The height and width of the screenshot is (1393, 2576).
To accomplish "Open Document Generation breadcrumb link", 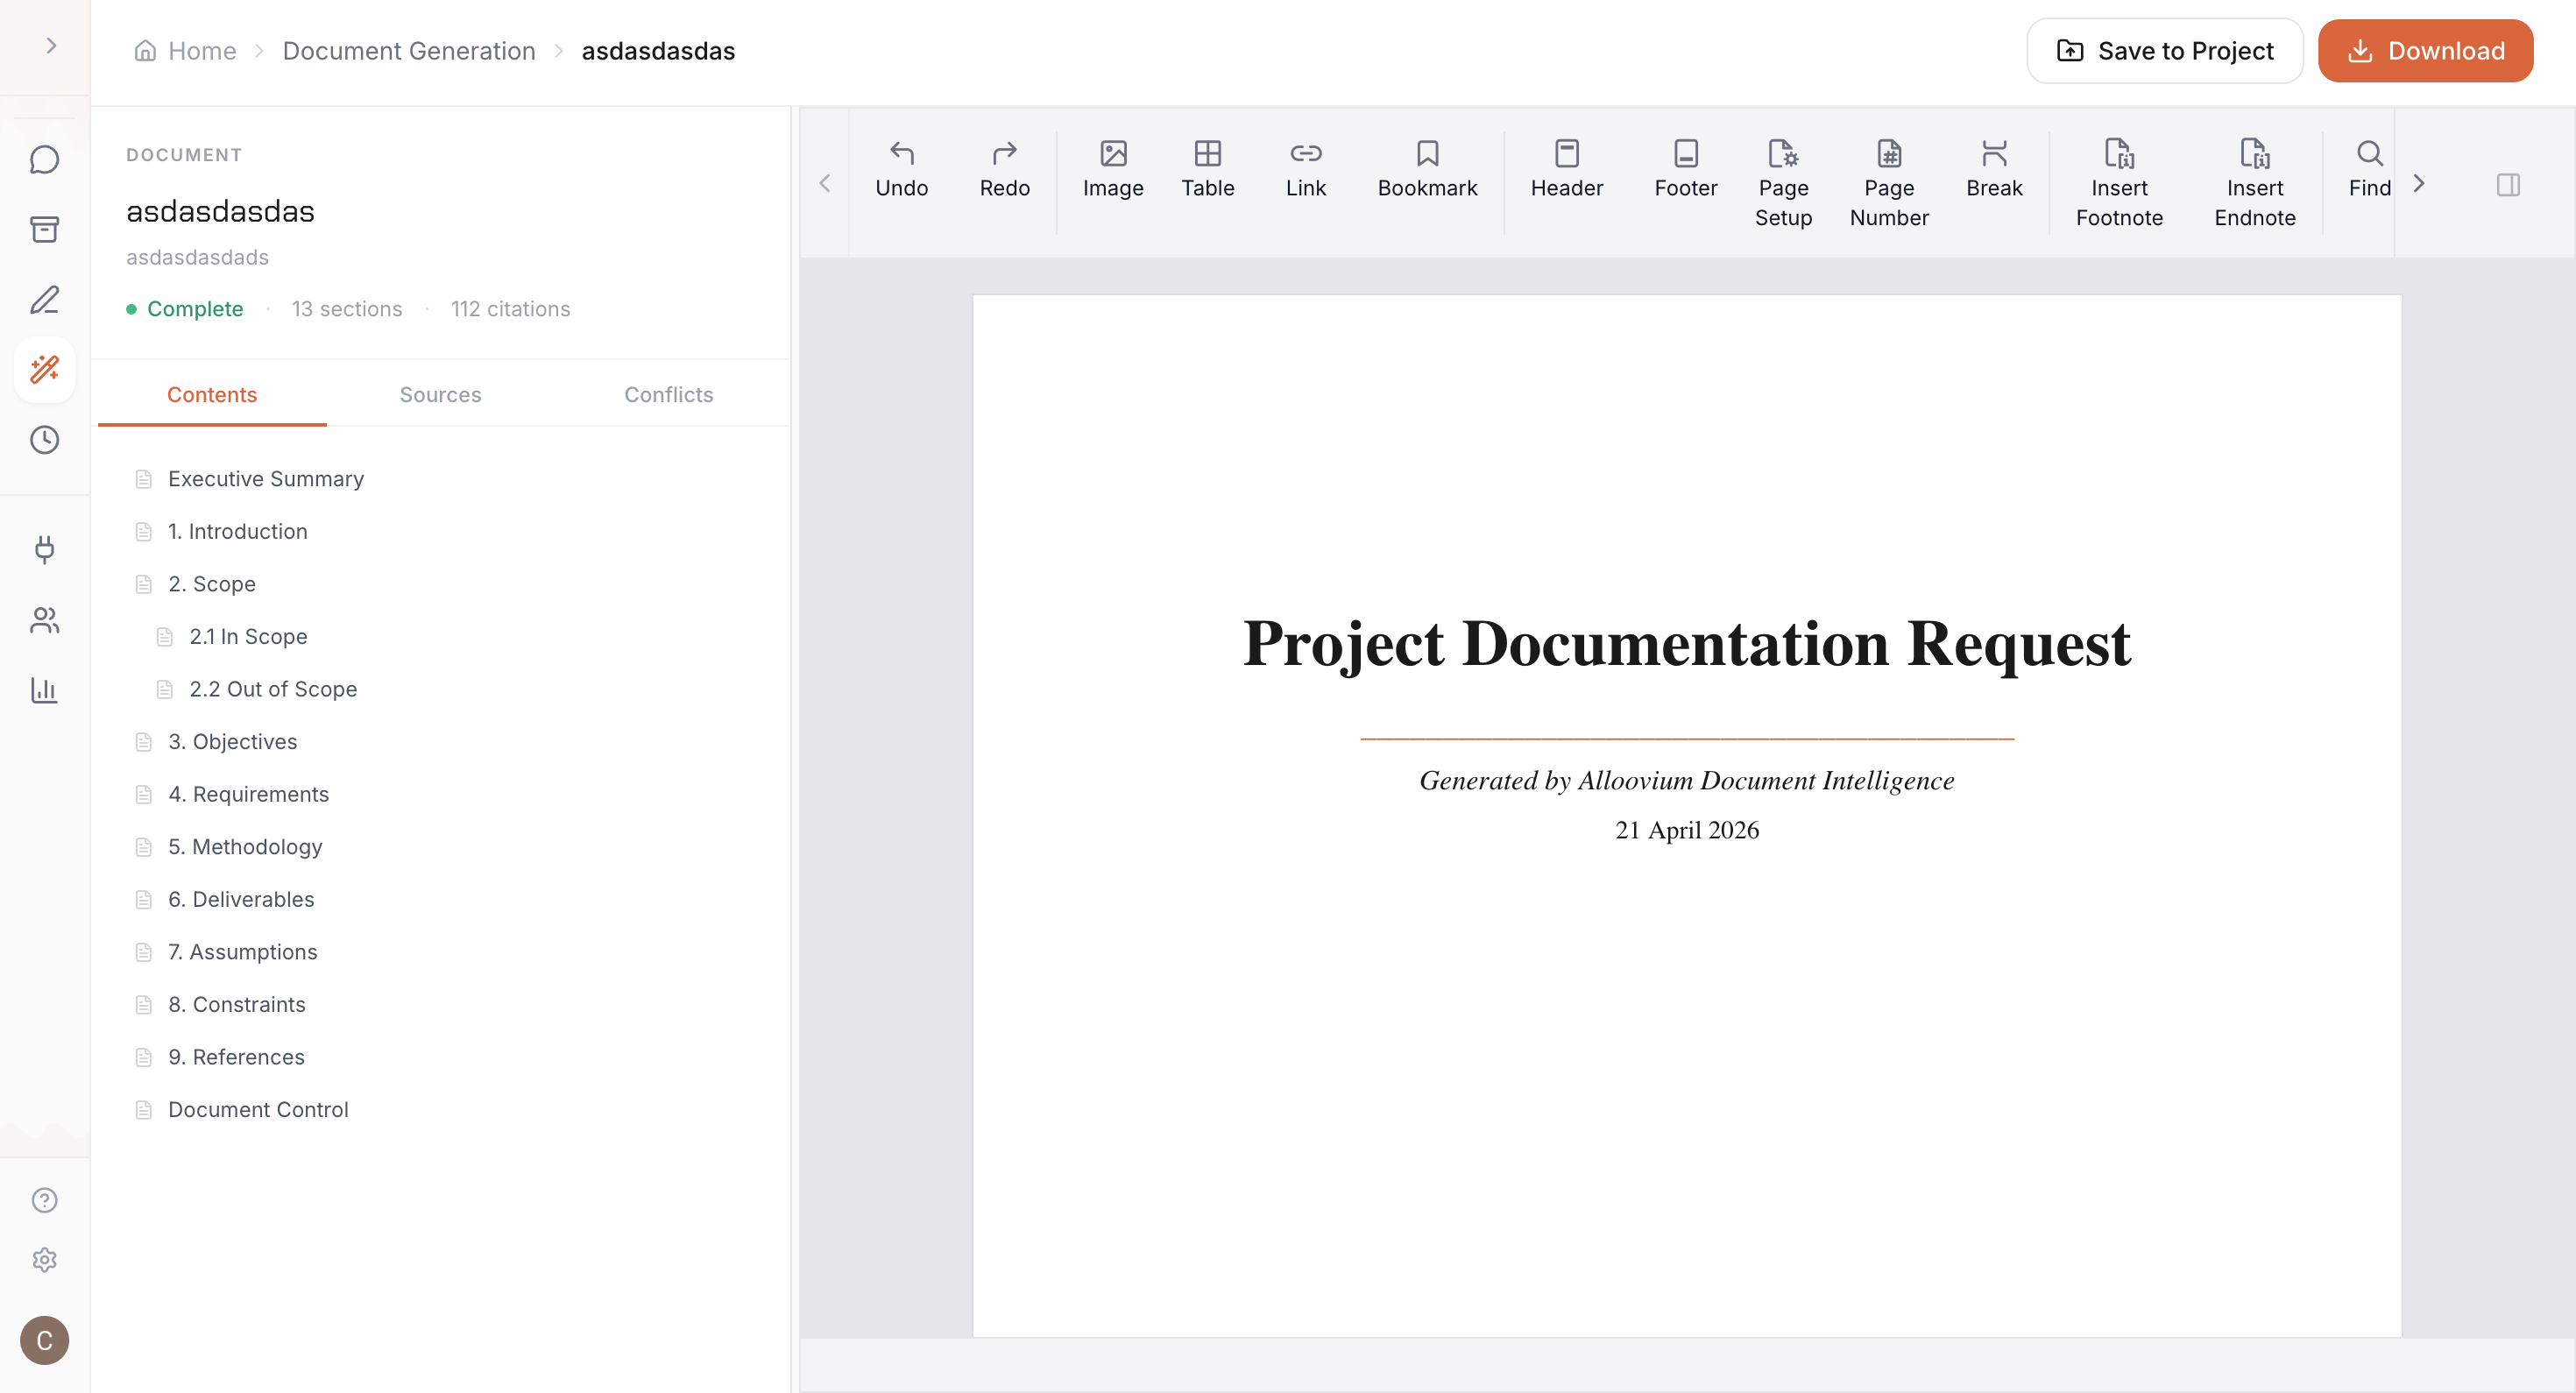I will 409,51.
